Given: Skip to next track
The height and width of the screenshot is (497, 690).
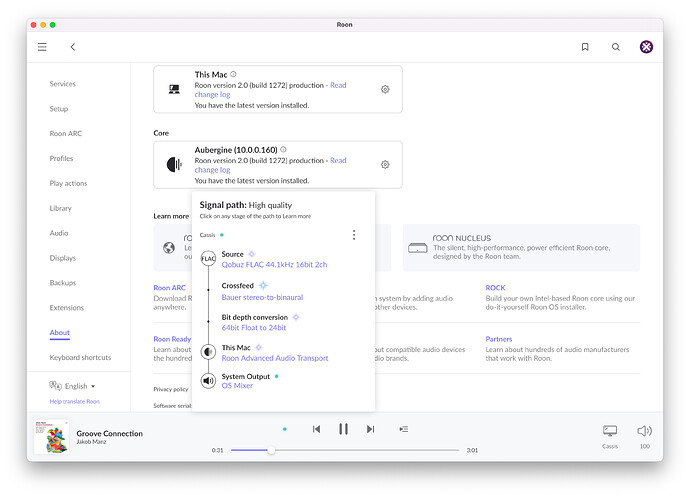Looking at the screenshot, I should pos(371,429).
